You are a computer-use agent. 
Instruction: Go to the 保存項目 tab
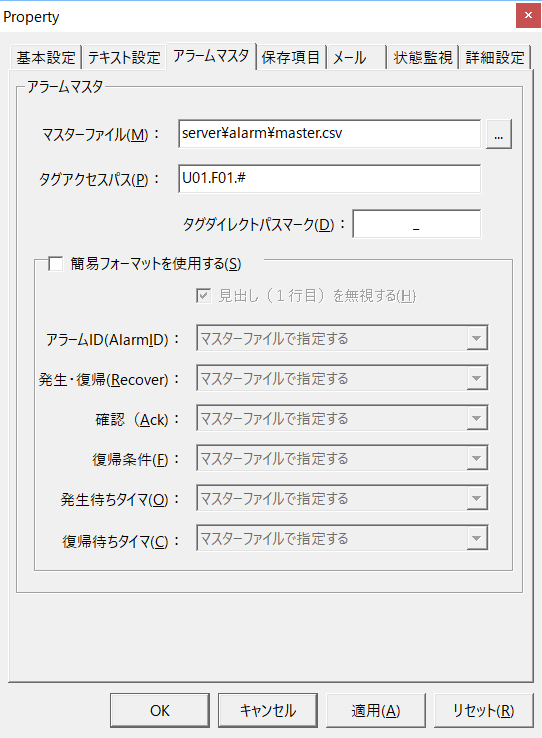click(x=291, y=57)
